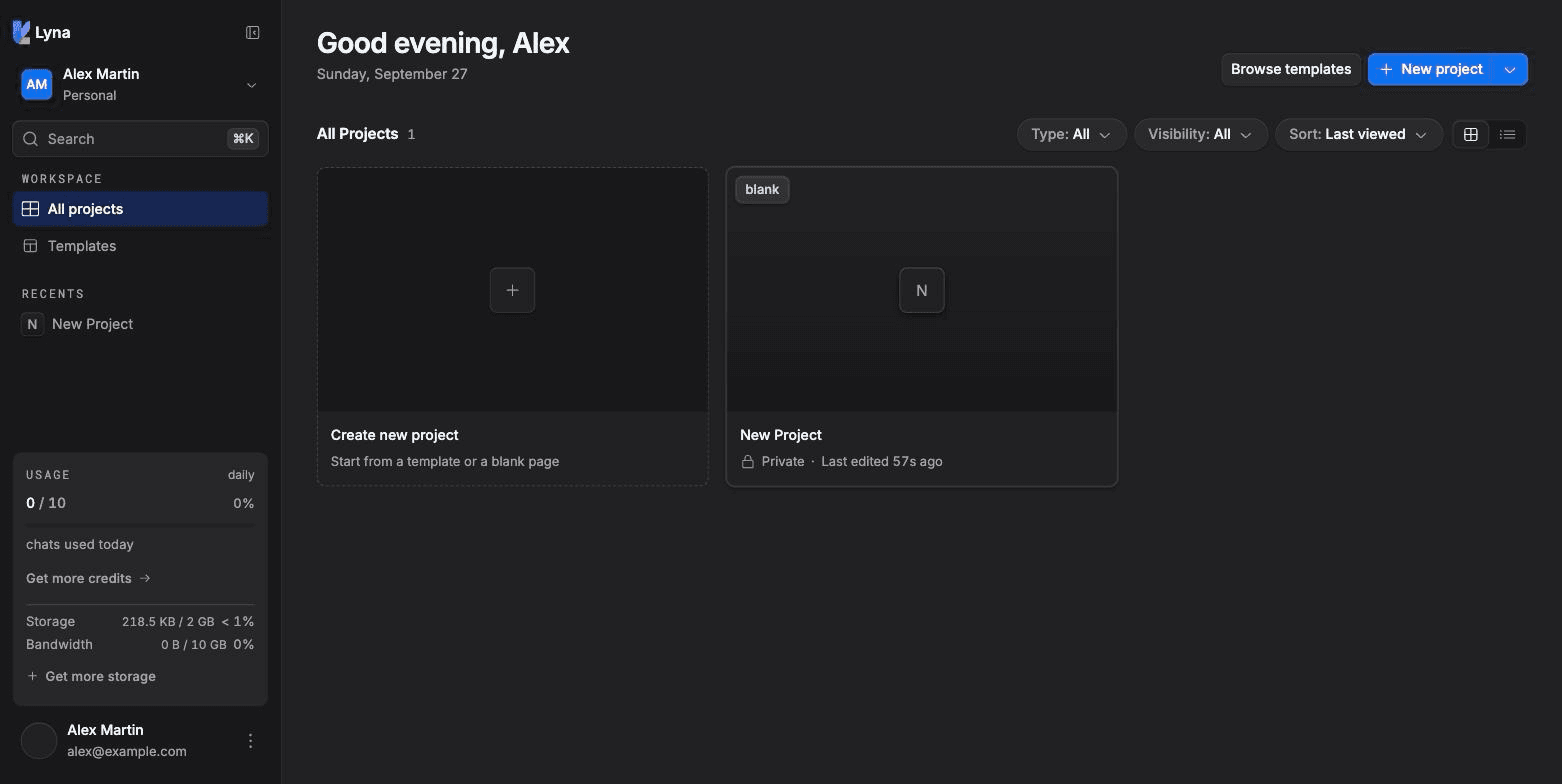Click Start from a template or a blank page
This screenshot has width=1562, height=784.
click(445, 462)
